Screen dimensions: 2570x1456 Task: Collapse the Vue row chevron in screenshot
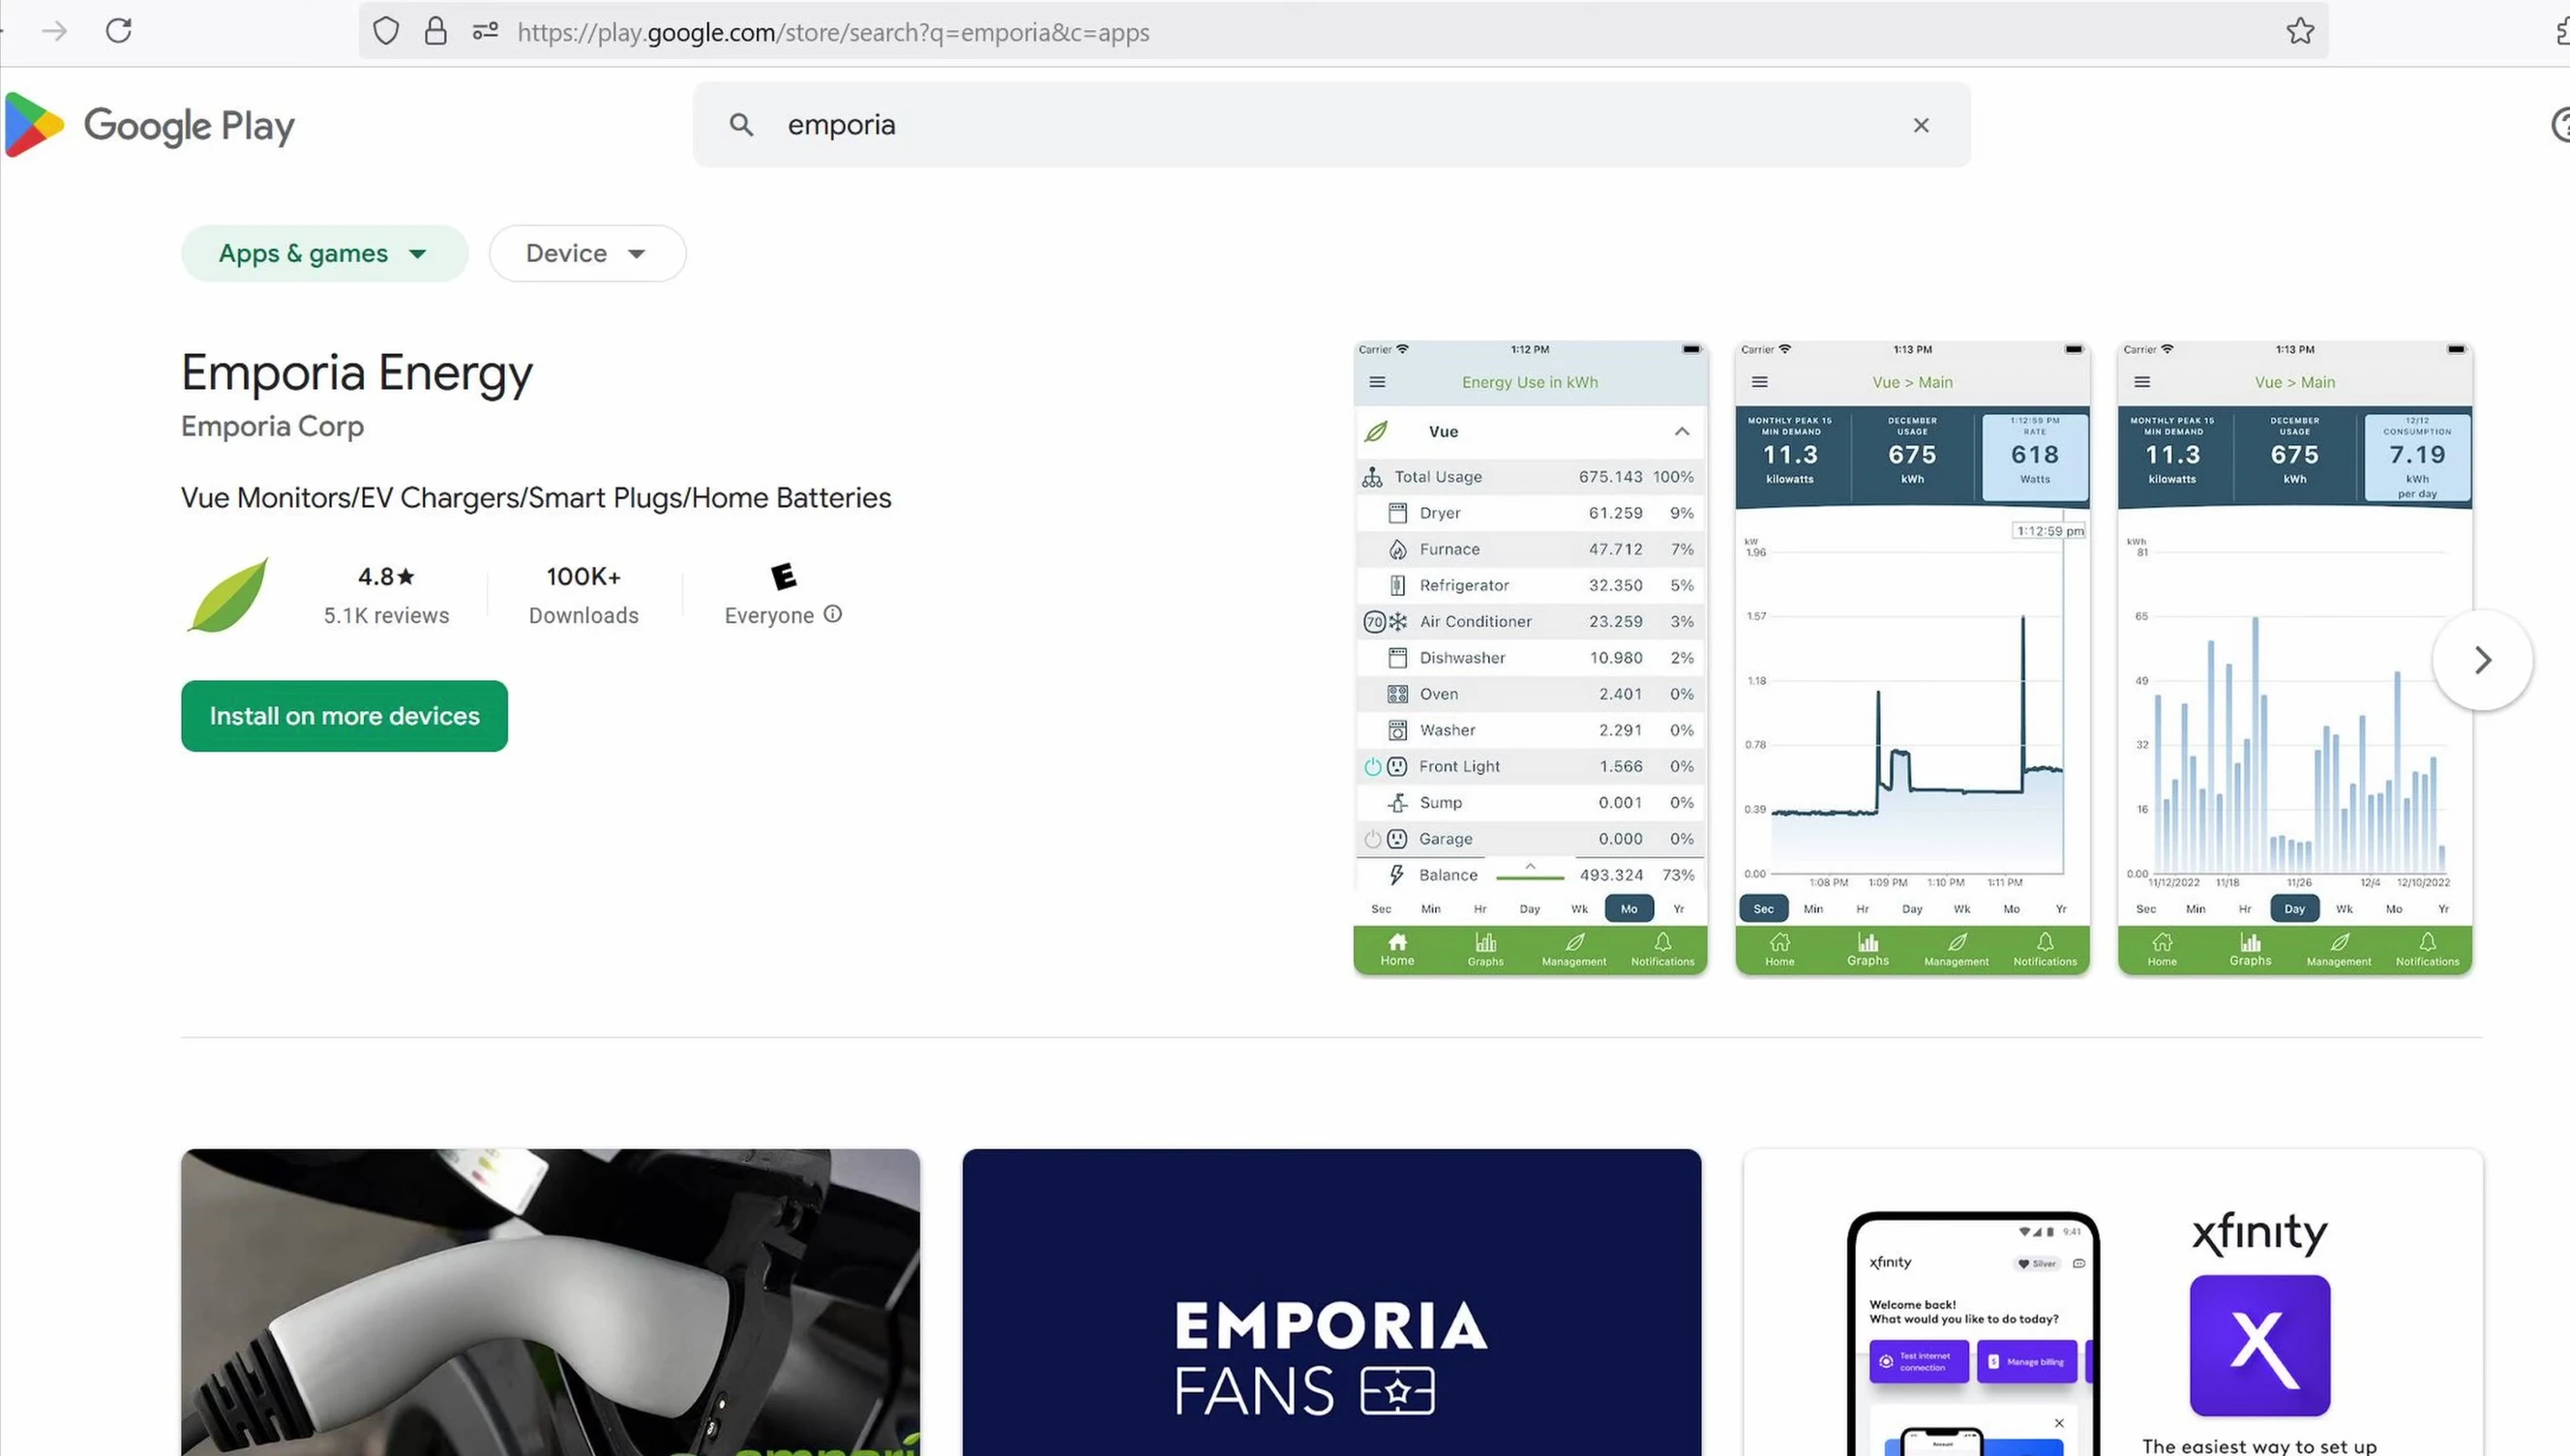point(1682,431)
